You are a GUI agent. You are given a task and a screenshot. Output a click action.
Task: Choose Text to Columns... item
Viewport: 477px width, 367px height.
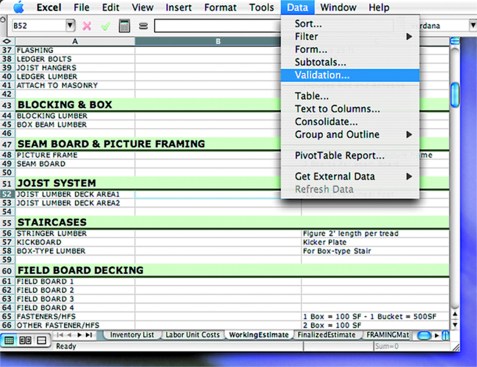tap(350, 109)
